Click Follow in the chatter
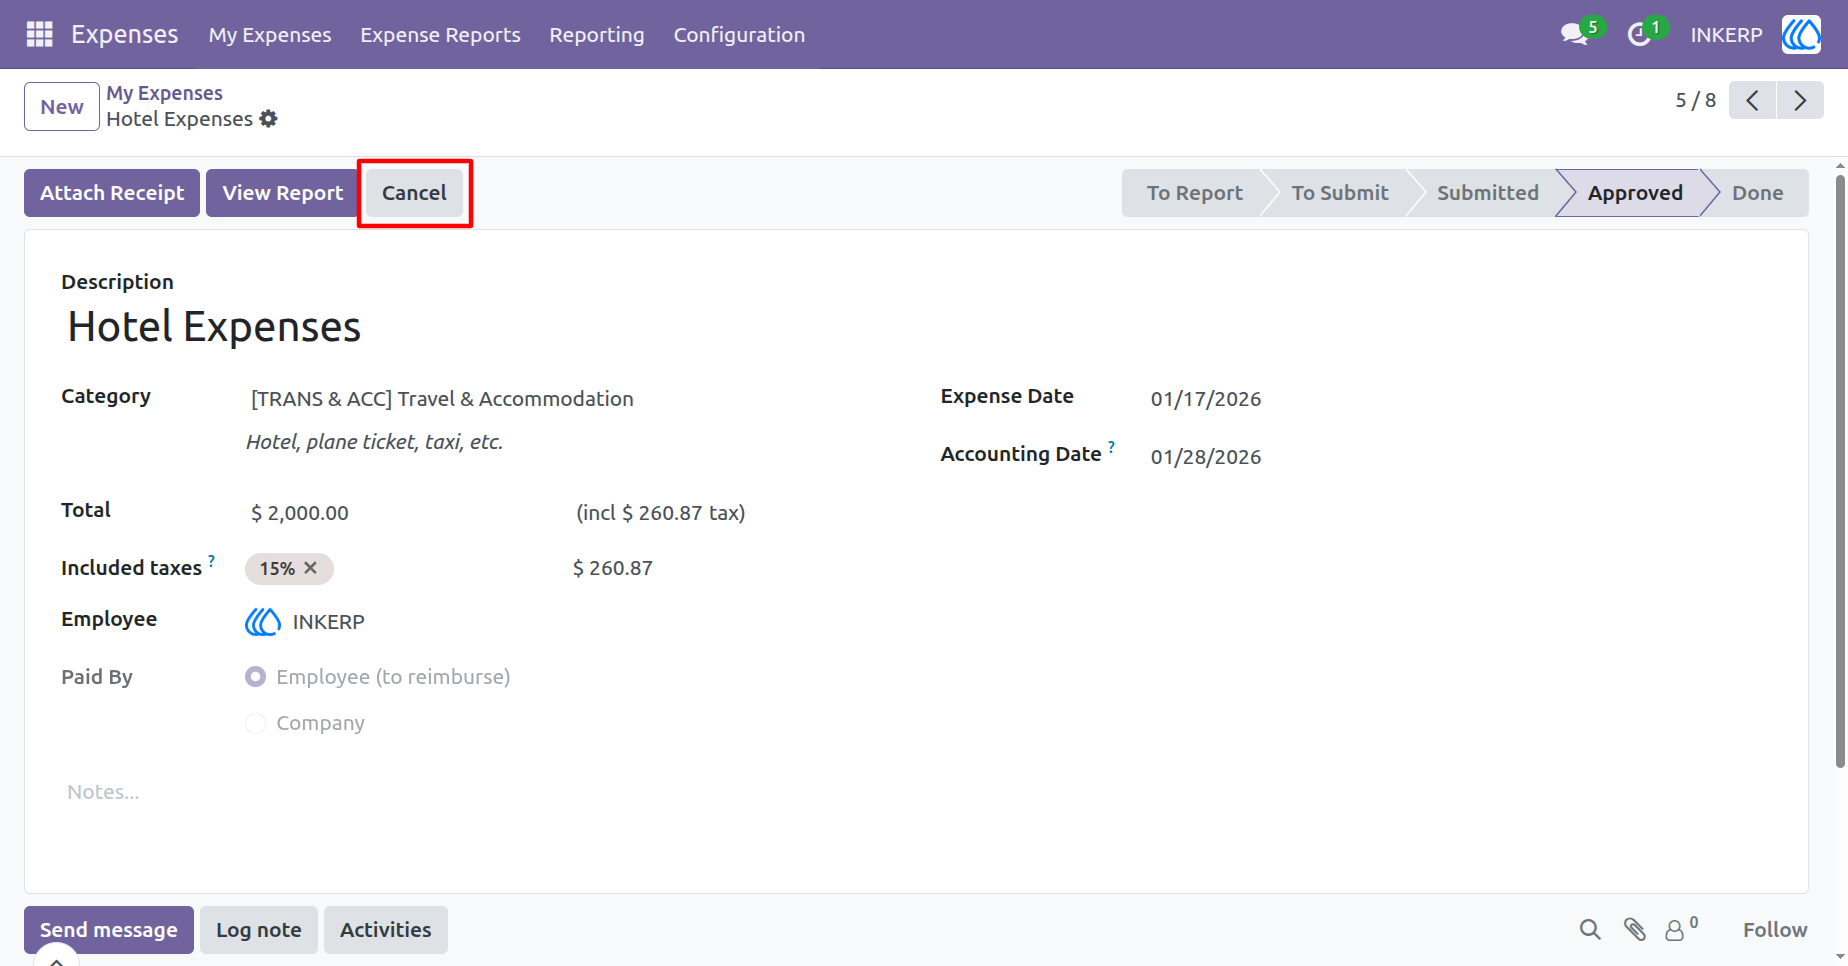This screenshot has height=966, width=1848. tap(1775, 930)
